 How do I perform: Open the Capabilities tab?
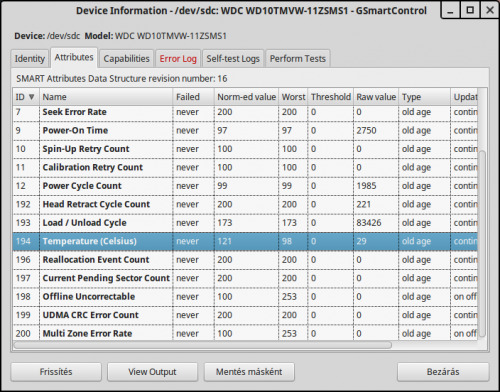pyautogui.click(x=126, y=59)
